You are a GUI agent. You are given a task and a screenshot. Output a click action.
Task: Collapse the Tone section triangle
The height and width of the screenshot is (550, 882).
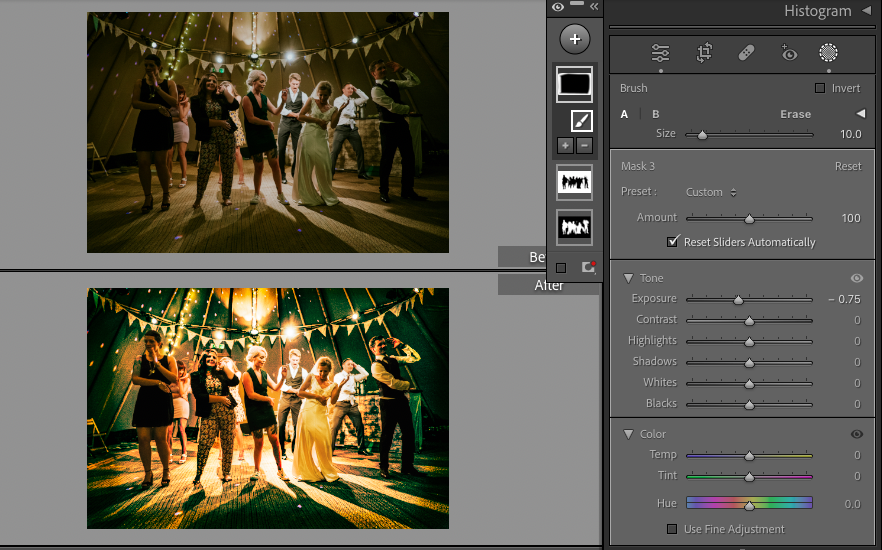(x=628, y=278)
